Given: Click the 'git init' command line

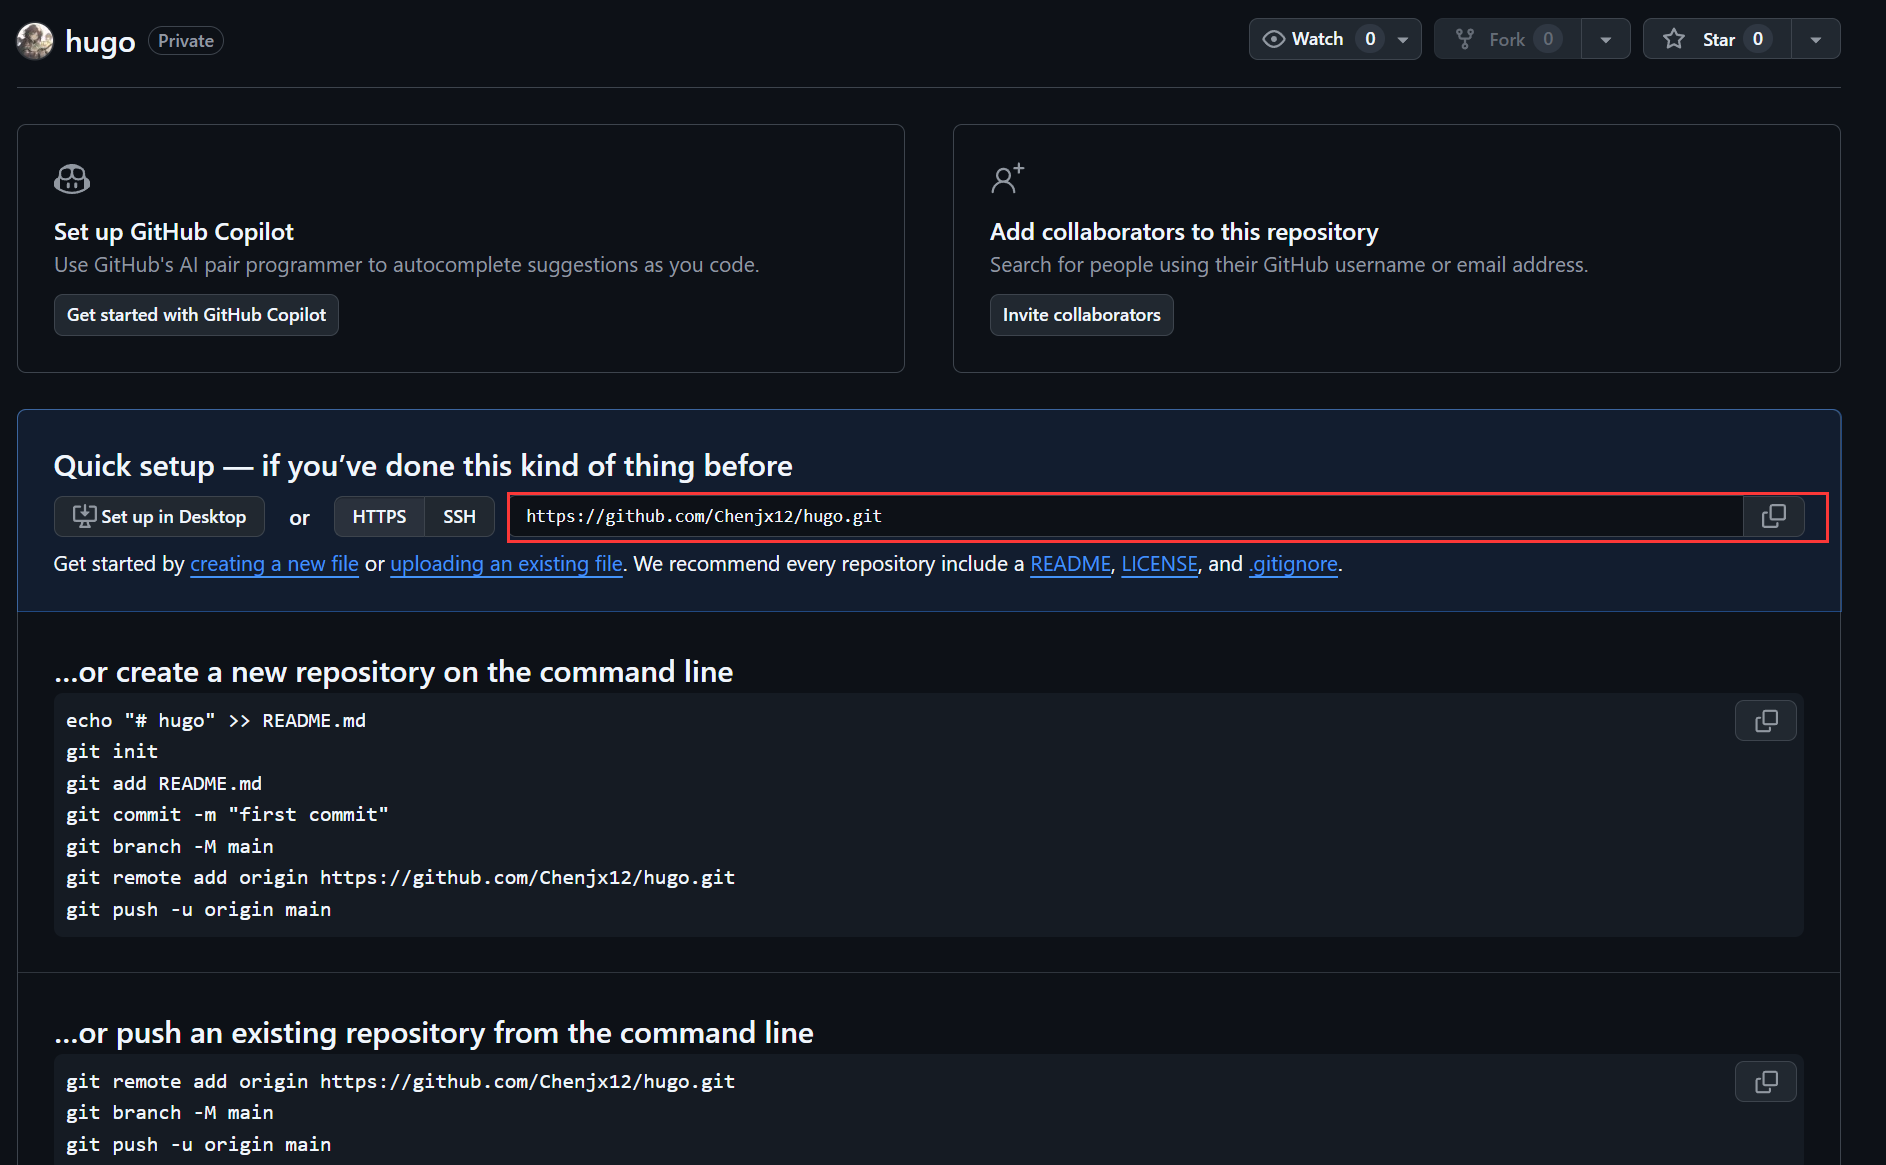Looking at the screenshot, I should (x=112, y=752).
